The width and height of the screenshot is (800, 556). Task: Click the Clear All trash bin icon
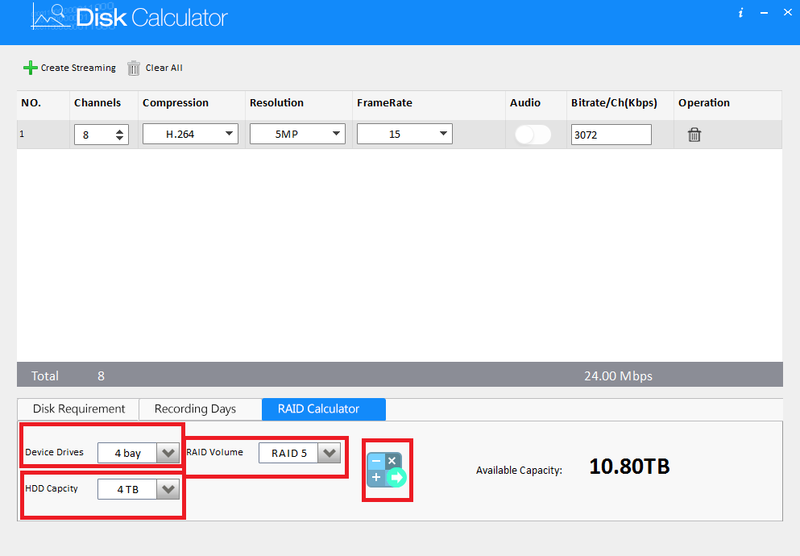(x=134, y=68)
